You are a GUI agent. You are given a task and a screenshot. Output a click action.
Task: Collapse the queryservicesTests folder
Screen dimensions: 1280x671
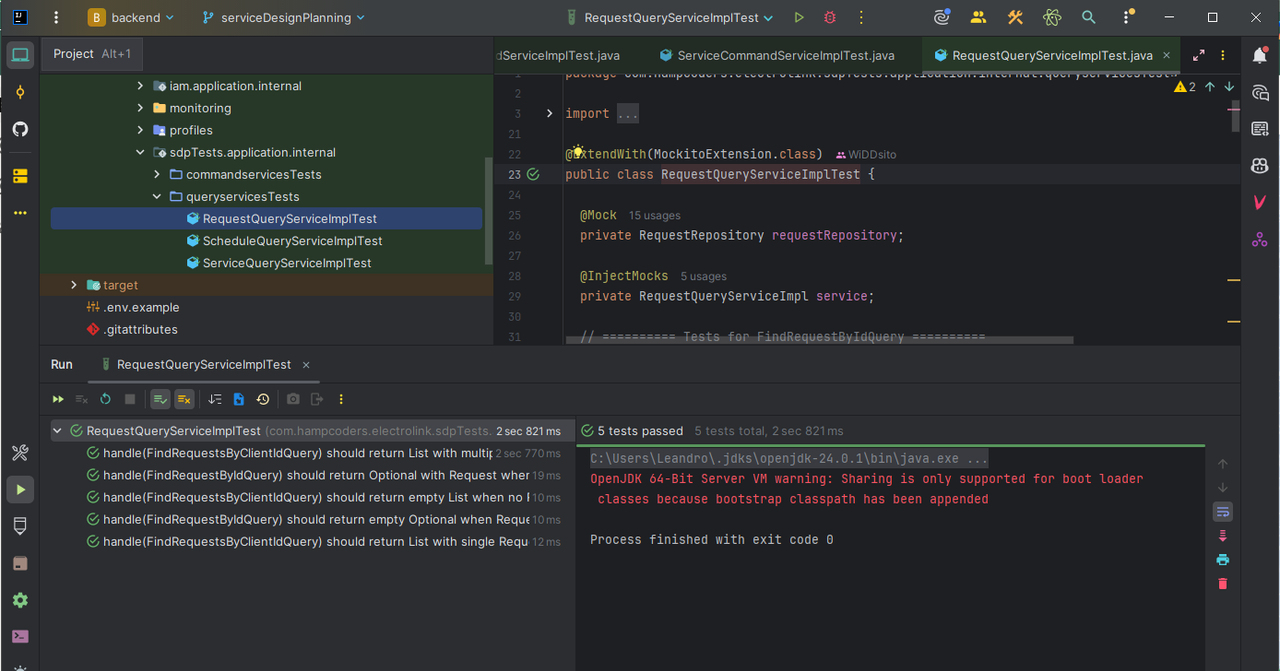[x=157, y=197]
